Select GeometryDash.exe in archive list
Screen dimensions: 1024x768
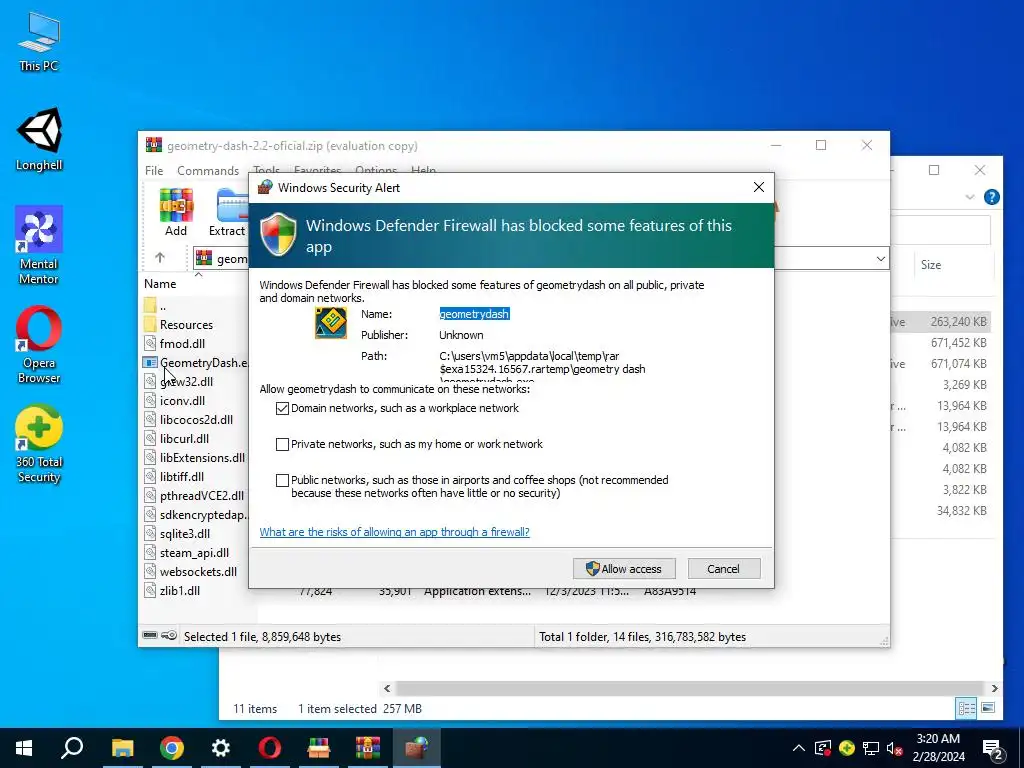[x=195, y=362]
